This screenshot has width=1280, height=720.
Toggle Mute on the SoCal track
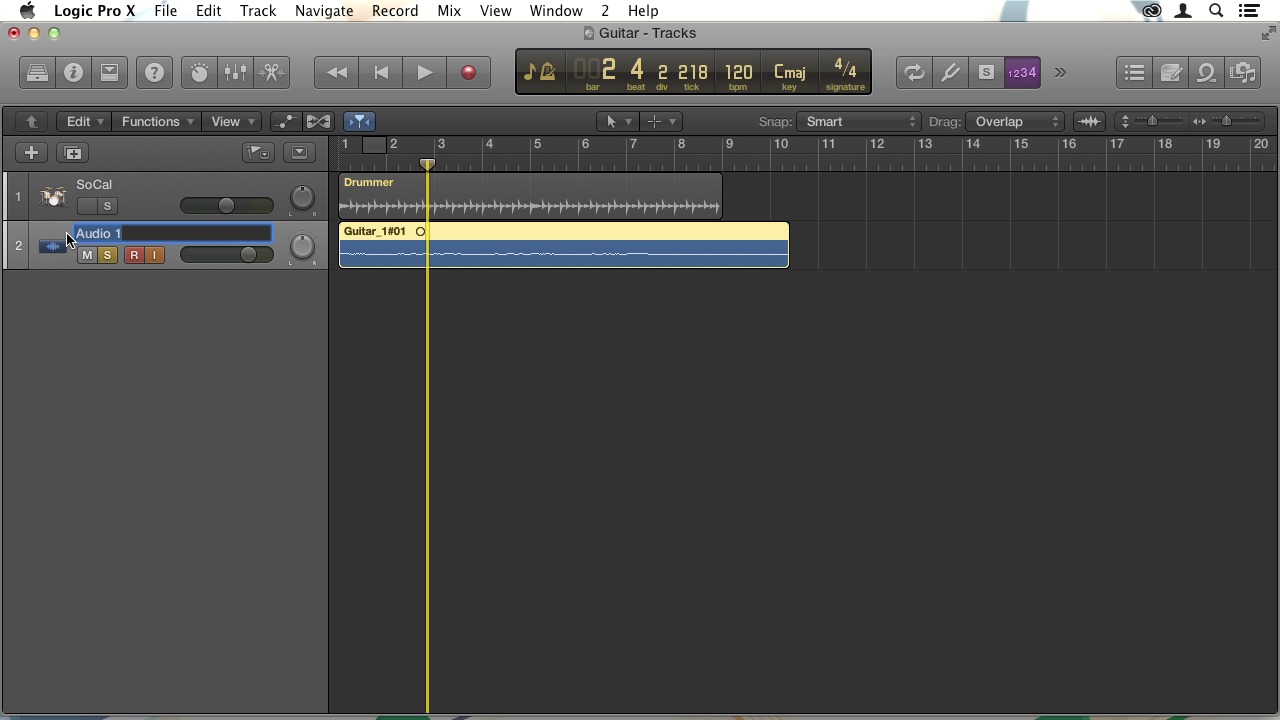87,206
